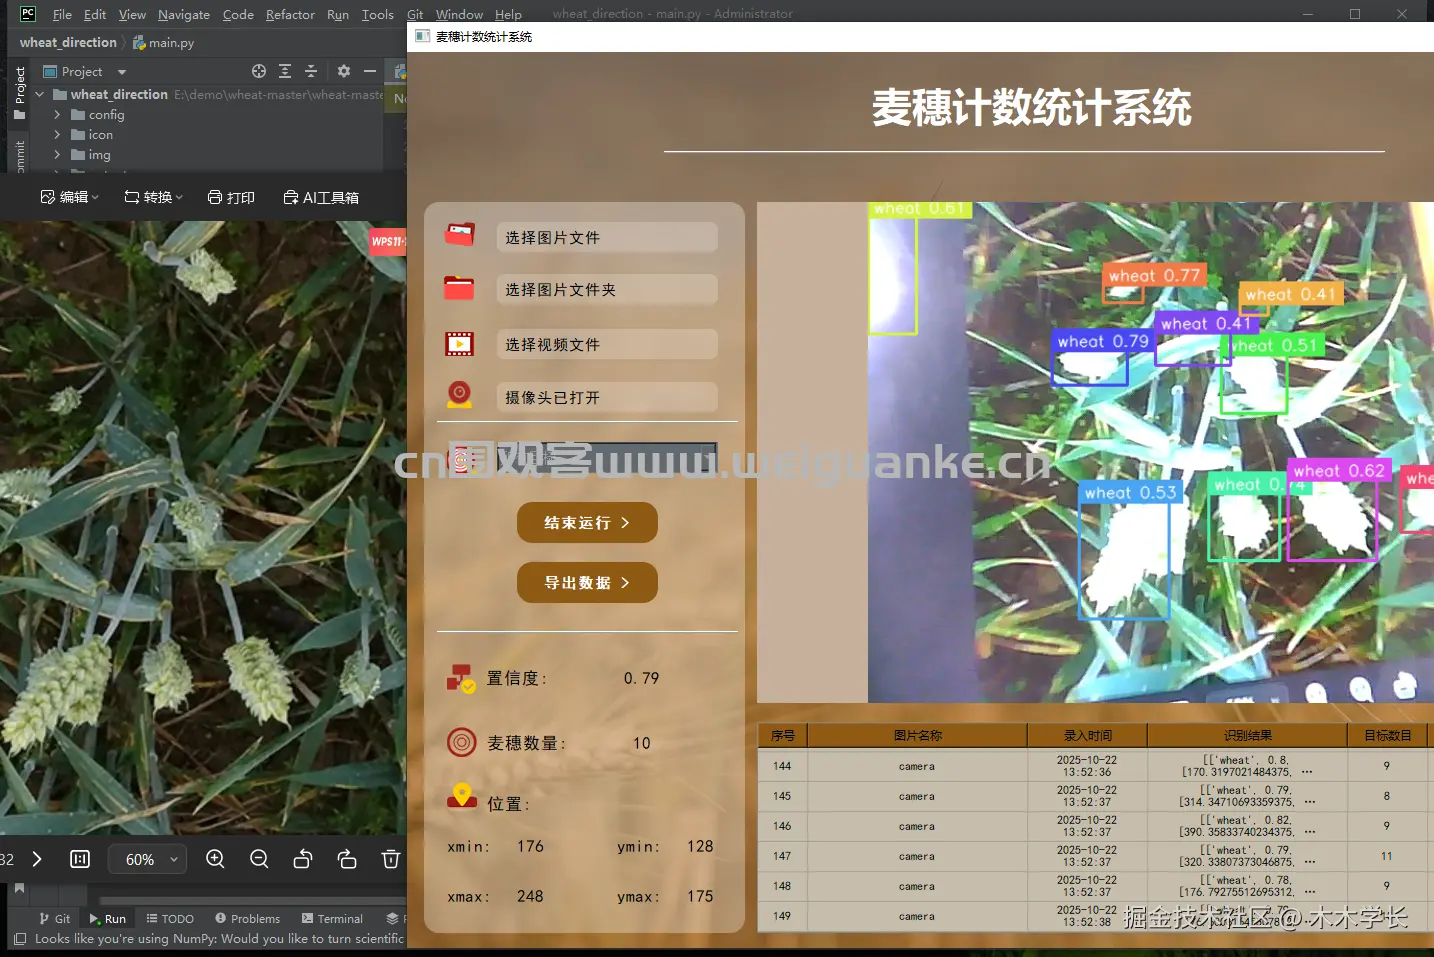1434x957 pixels.
Task: Click status bar tool windows icon
Action: (x=19, y=939)
